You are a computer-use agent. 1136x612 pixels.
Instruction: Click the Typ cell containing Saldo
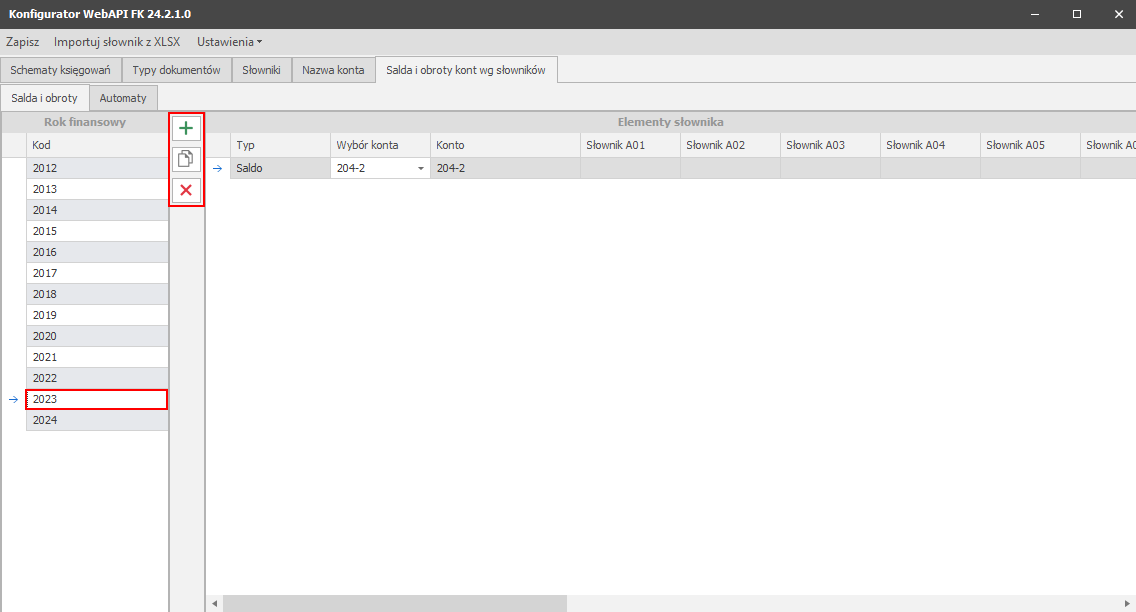(x=280, y=169)
